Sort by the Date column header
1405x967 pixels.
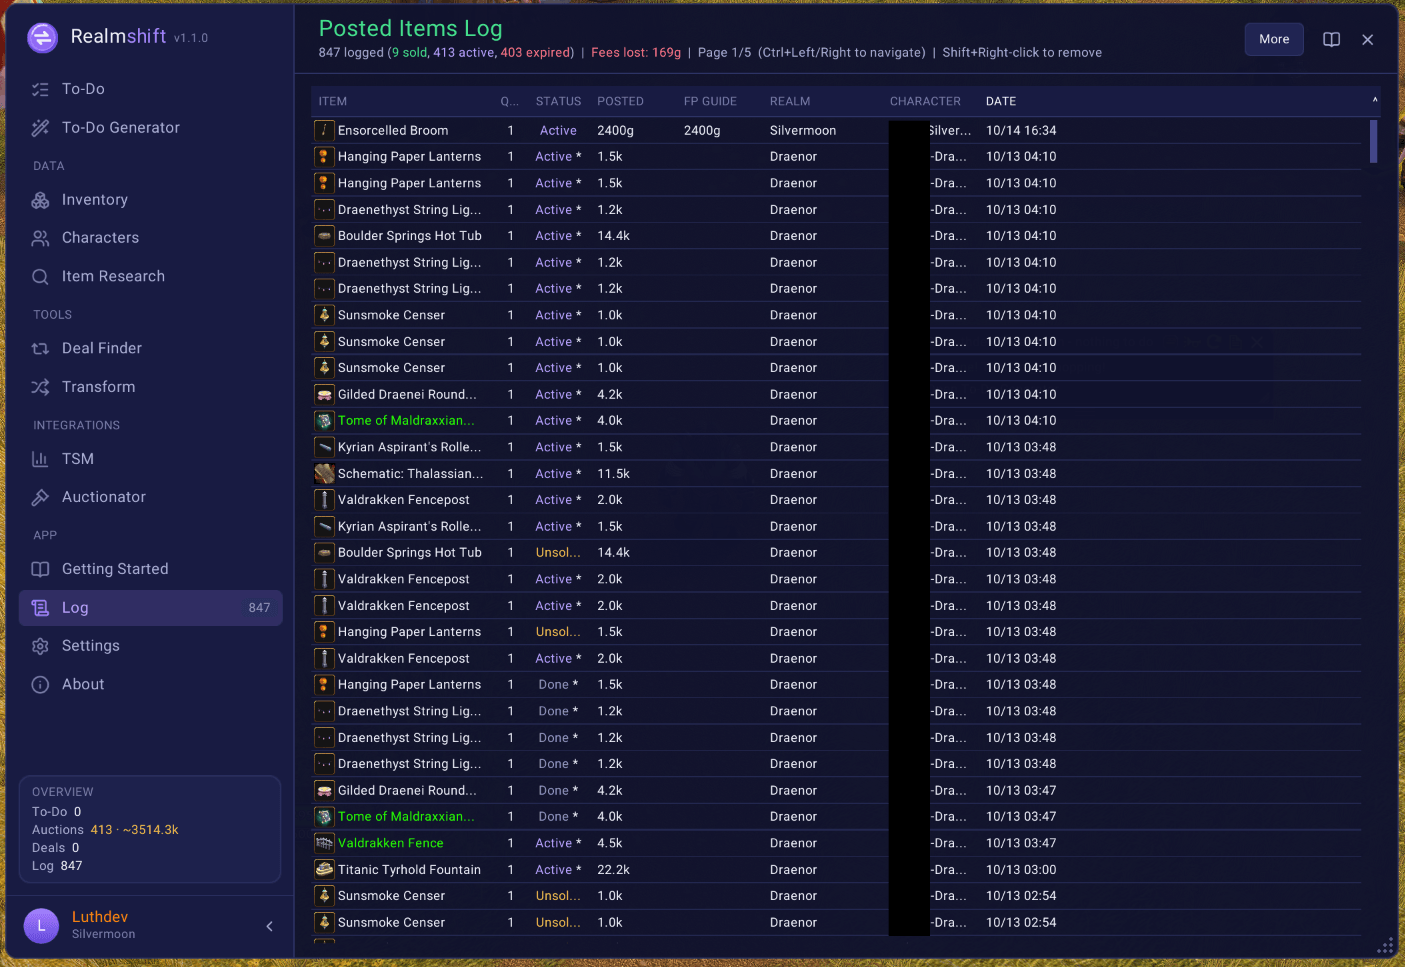[x=1001, y=101]
